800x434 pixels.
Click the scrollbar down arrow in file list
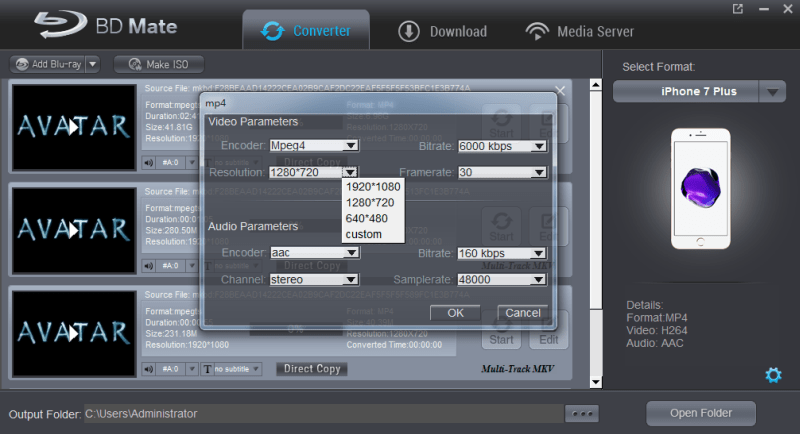[x=595, y=382]
